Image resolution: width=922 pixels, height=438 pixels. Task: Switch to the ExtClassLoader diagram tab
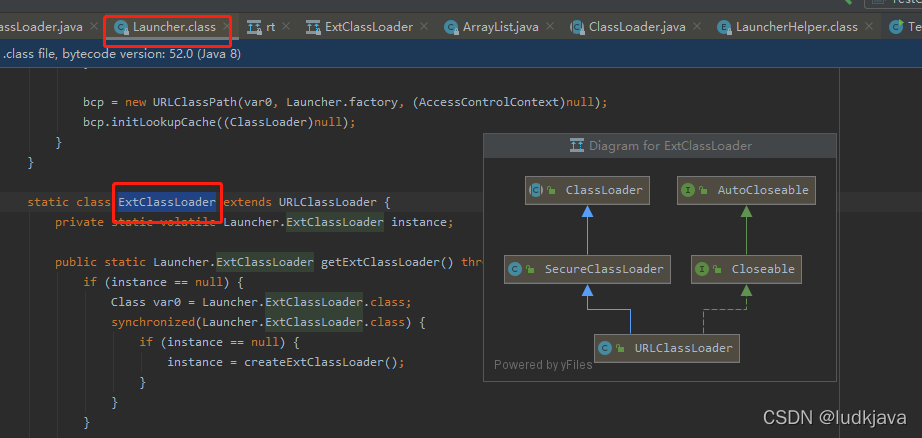(x=369, y=27)
